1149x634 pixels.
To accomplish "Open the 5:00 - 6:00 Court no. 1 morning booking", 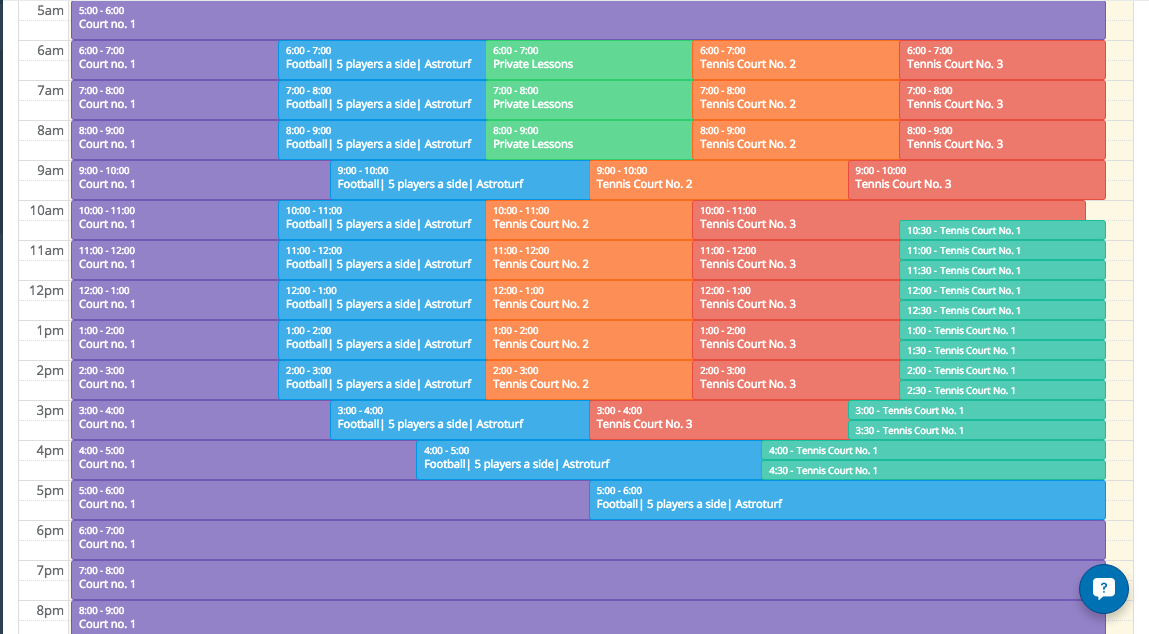I will click(588, 19).
